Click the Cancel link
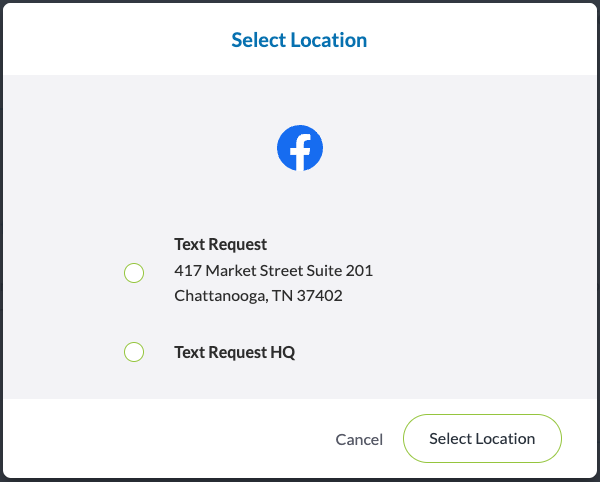The height and width of the screenshot is (482, 600). pos(359,439)
